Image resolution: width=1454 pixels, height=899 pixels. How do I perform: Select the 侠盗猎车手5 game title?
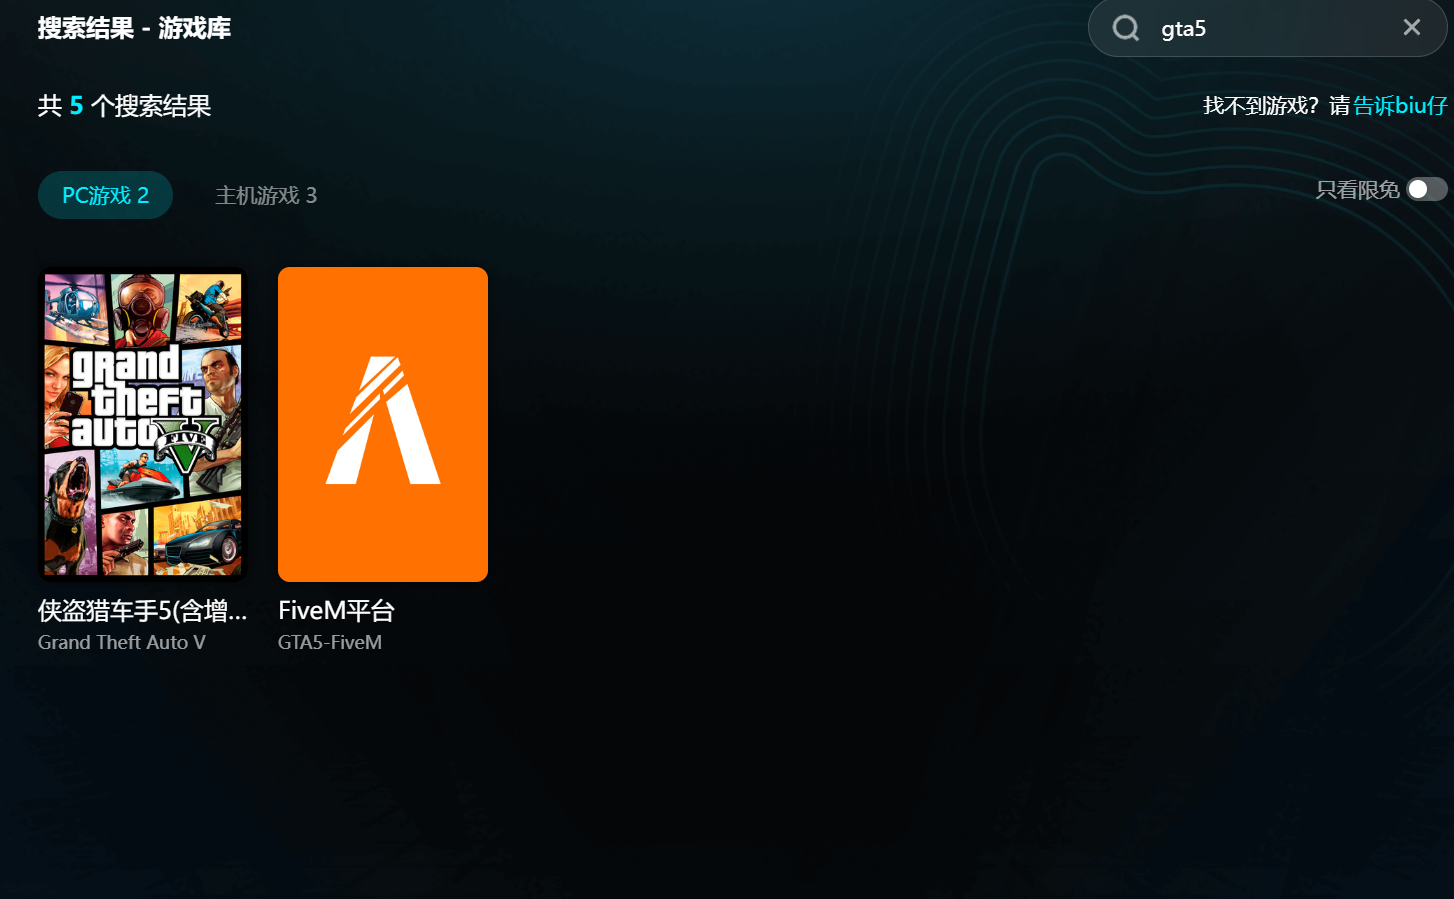coord(142,610)
